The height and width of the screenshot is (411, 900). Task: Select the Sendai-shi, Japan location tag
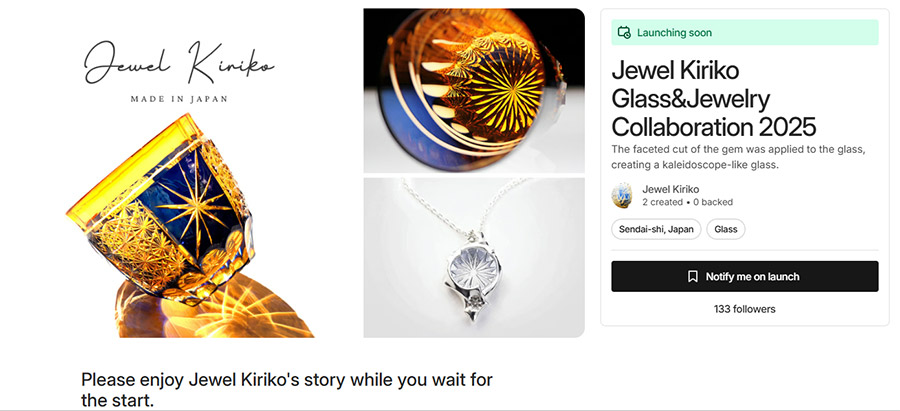pyautogui.click(x=656, y=229)
